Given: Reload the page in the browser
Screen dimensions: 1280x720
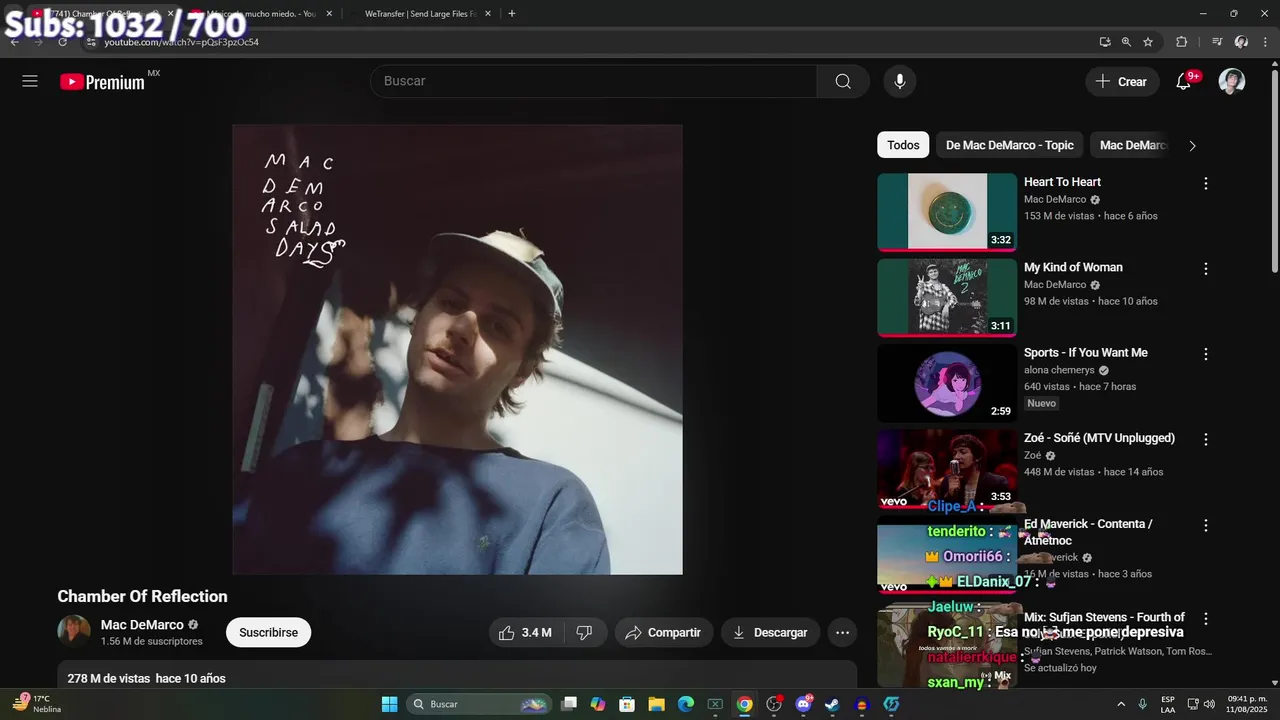Looking at the screenshot, I should click(x=62, y=42).
